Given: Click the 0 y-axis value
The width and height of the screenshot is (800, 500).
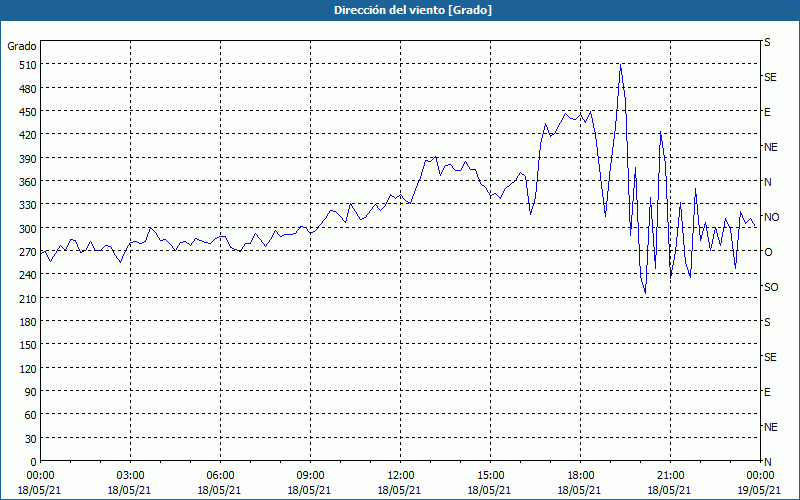Looking at the screenshot, I should pos(34,462).
